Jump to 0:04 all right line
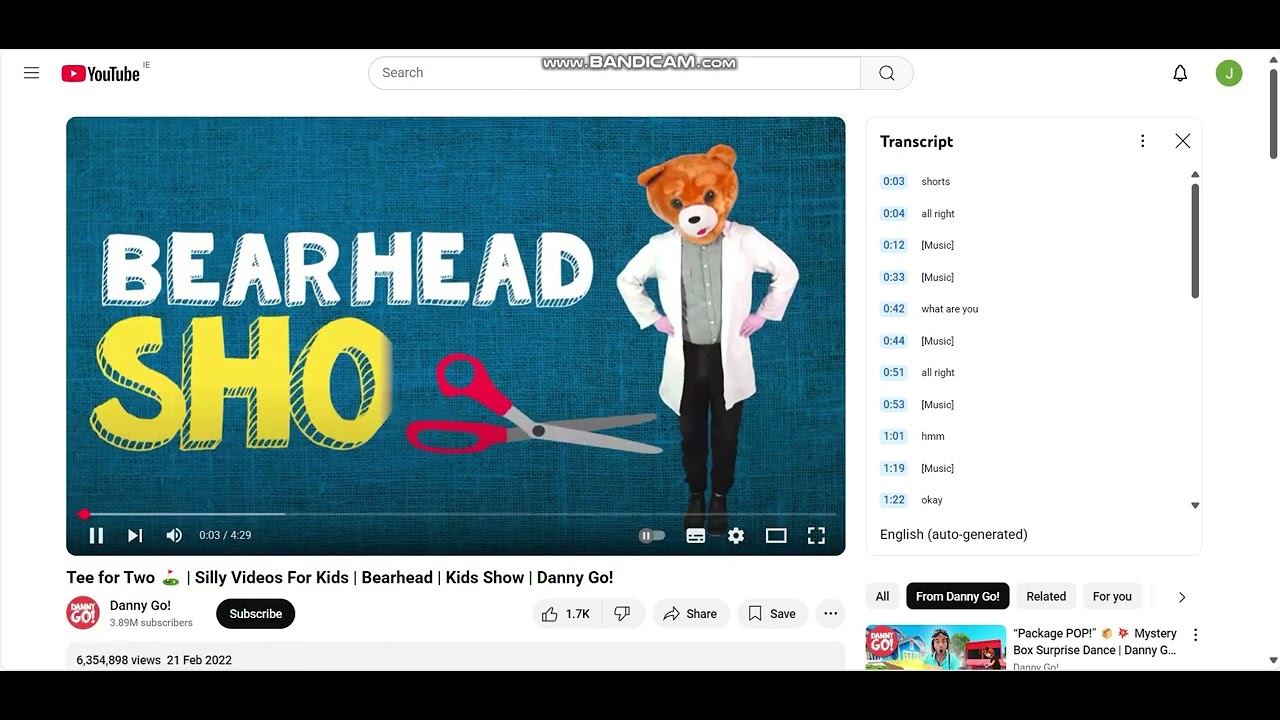1280x720 pixels. (x=1030, y=213)
